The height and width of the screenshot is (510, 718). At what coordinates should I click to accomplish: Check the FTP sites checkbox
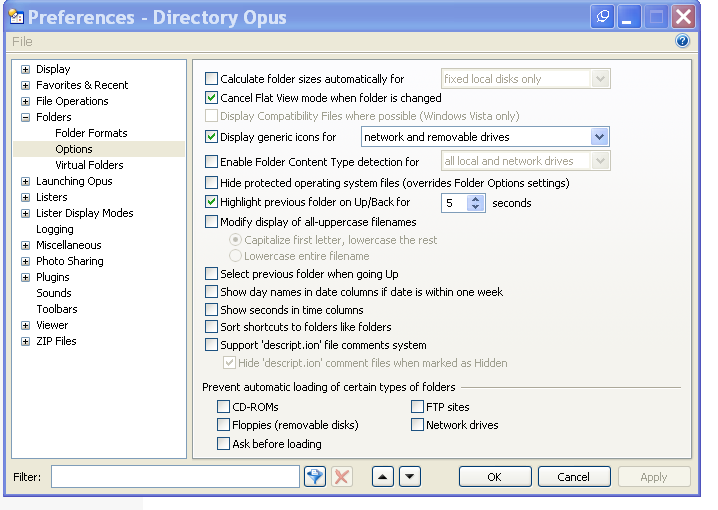pos(417,407)
